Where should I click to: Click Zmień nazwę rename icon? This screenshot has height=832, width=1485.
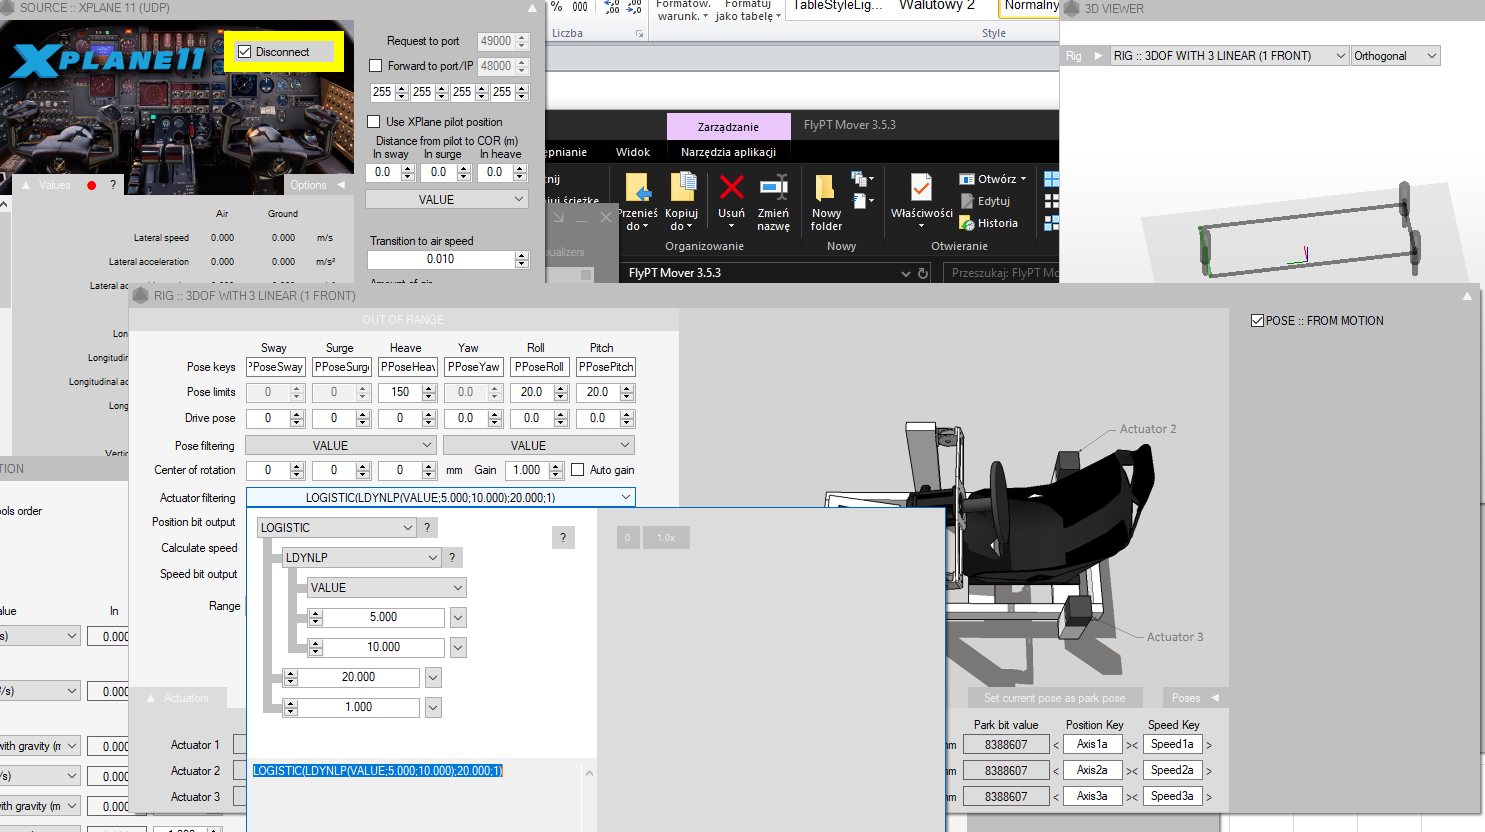773,188
